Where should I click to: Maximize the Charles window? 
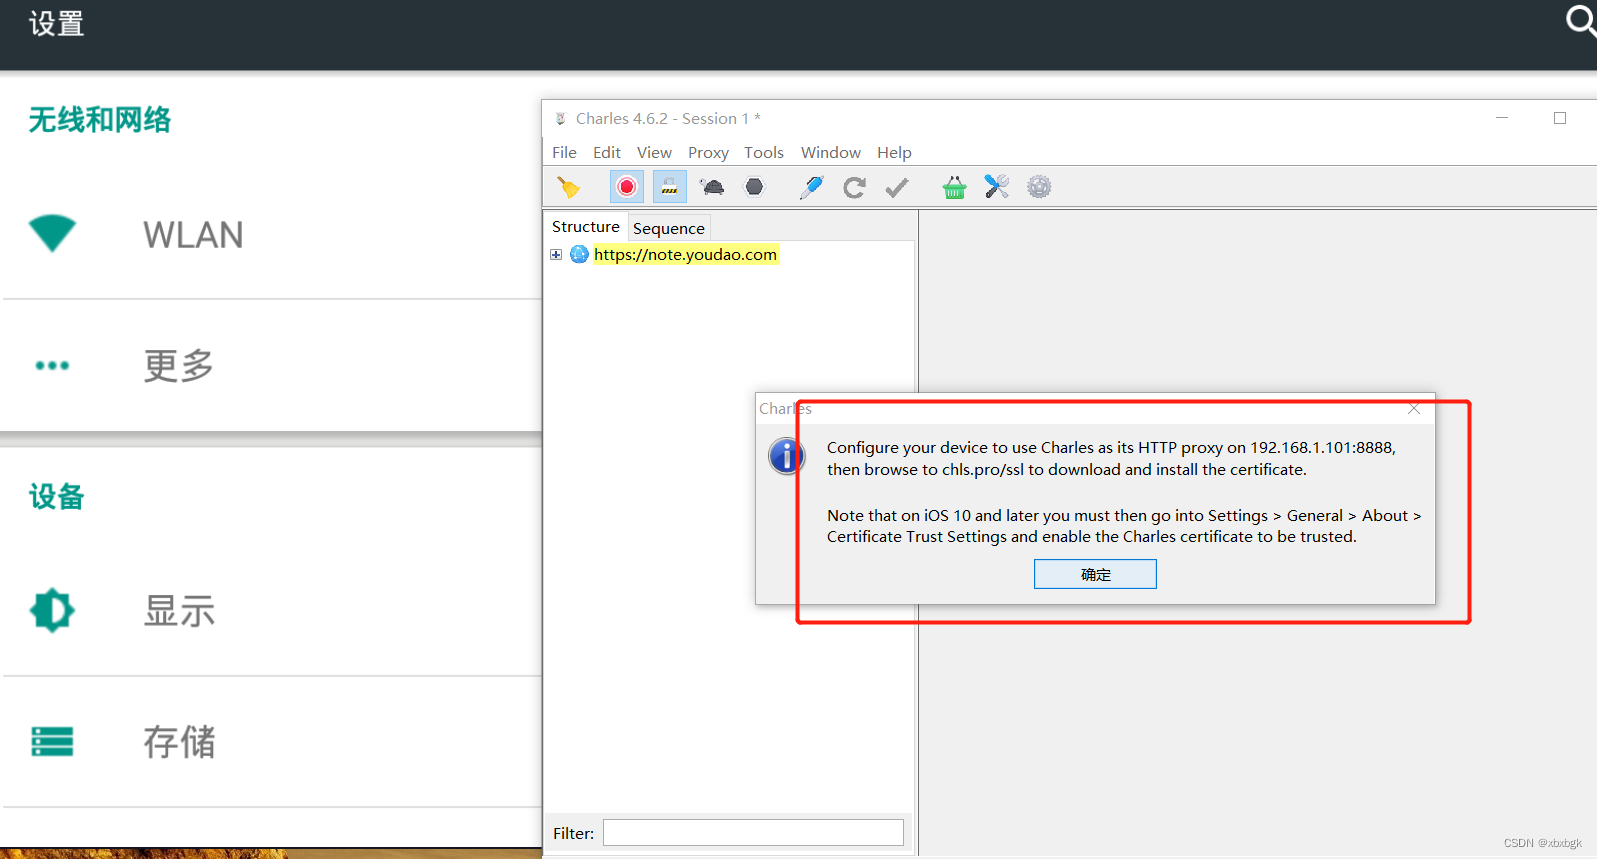point(1560,118)
